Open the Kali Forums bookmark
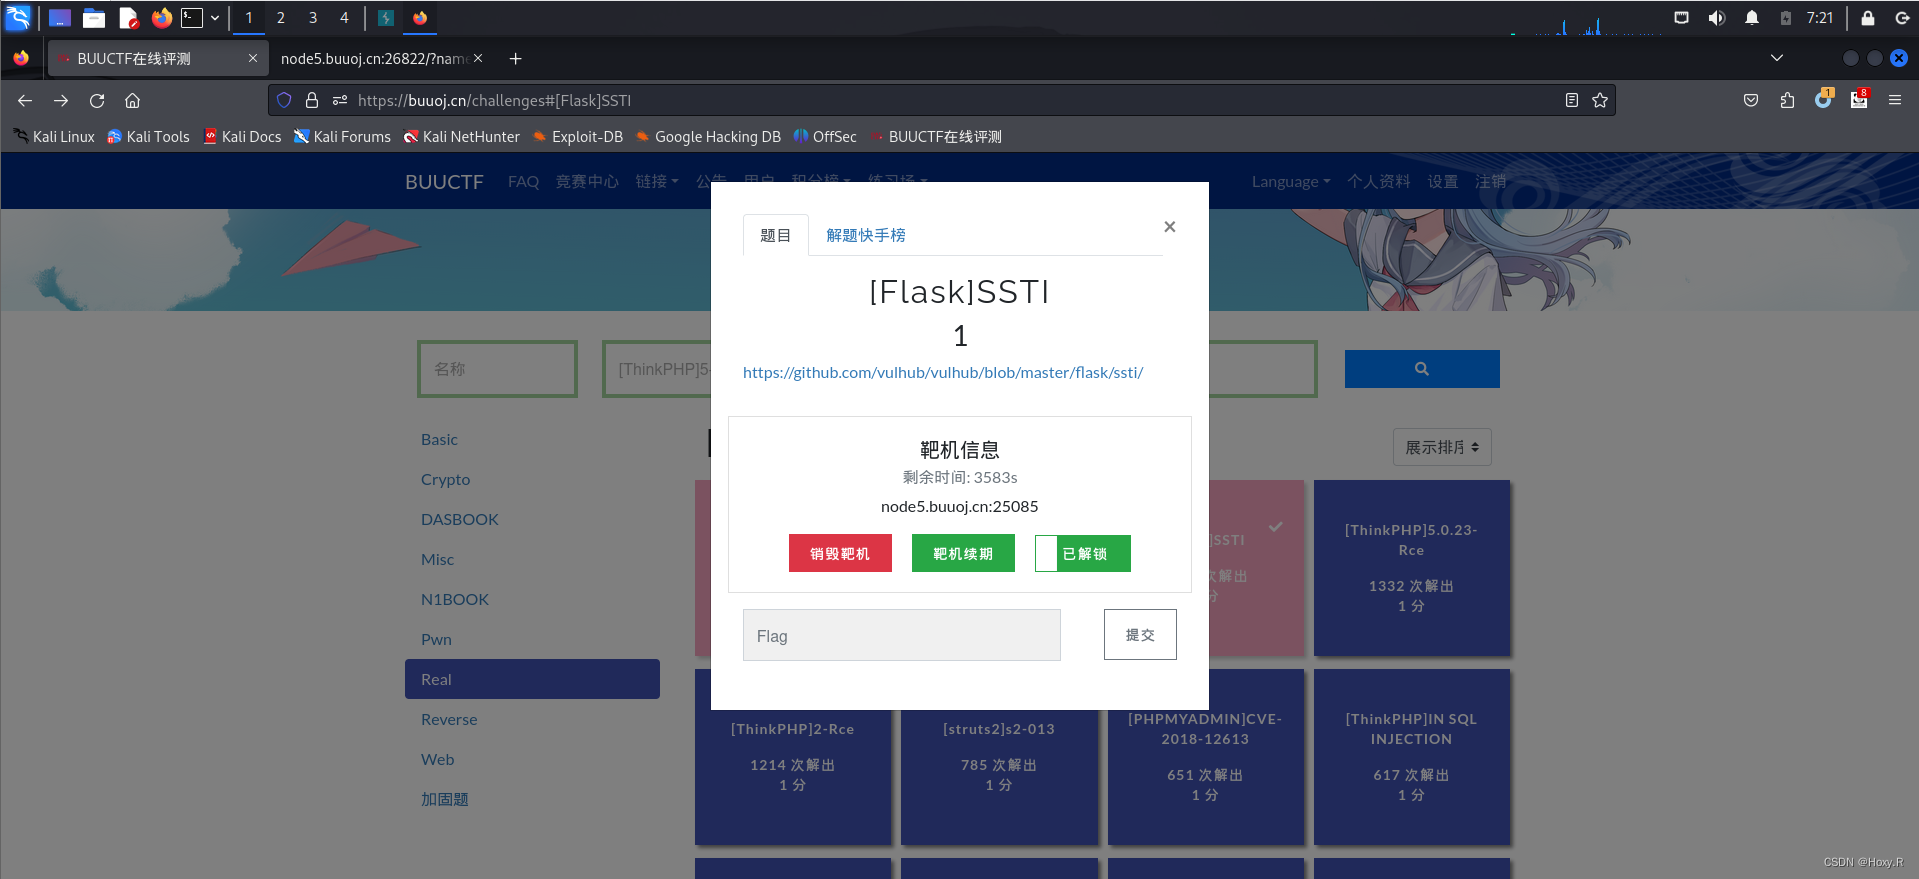Viewport: 1919px width, 879px height. pos(342,137)
